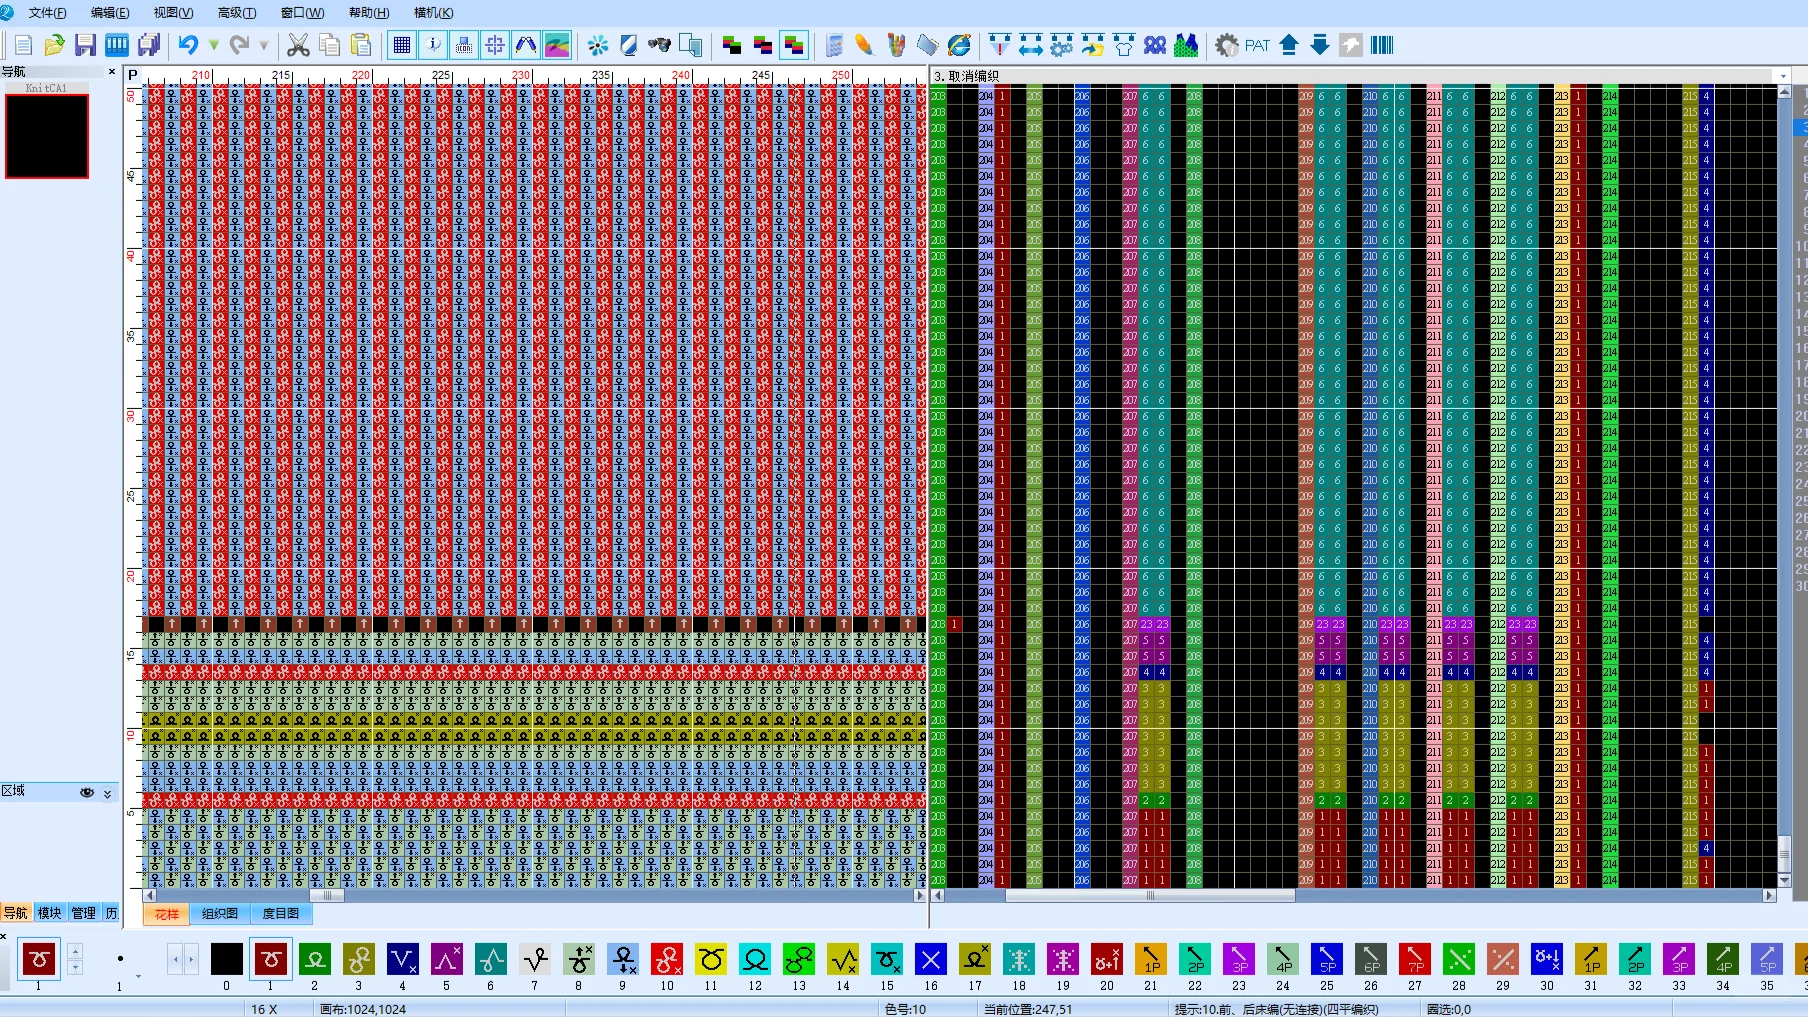Open the 编辑(E) menu
This screenshot has width=1808, height=1017.
click(x=110, y=13)
